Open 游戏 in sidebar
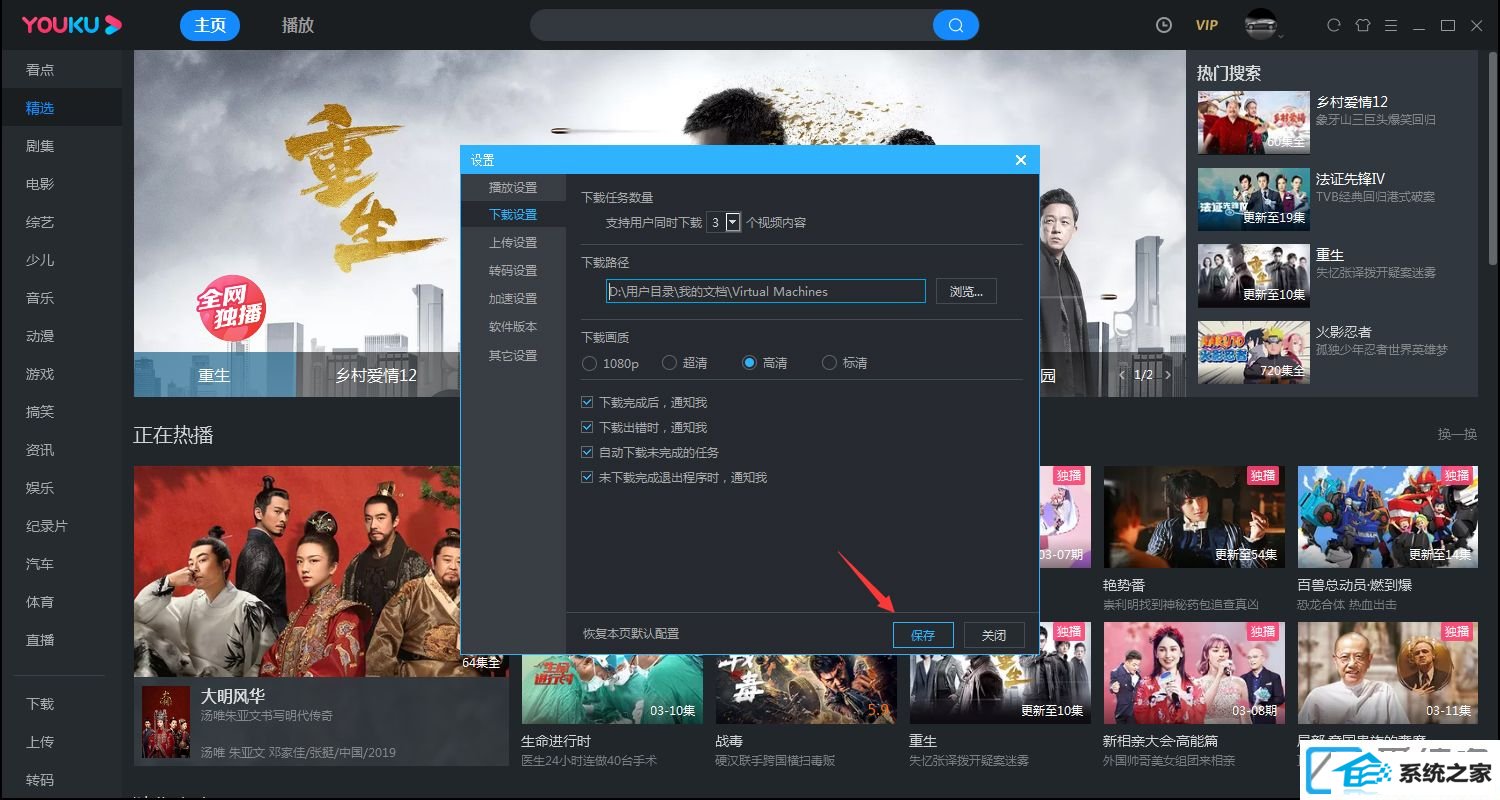The width and height of the screenshot is (1500, 800). tap(40, 374)
